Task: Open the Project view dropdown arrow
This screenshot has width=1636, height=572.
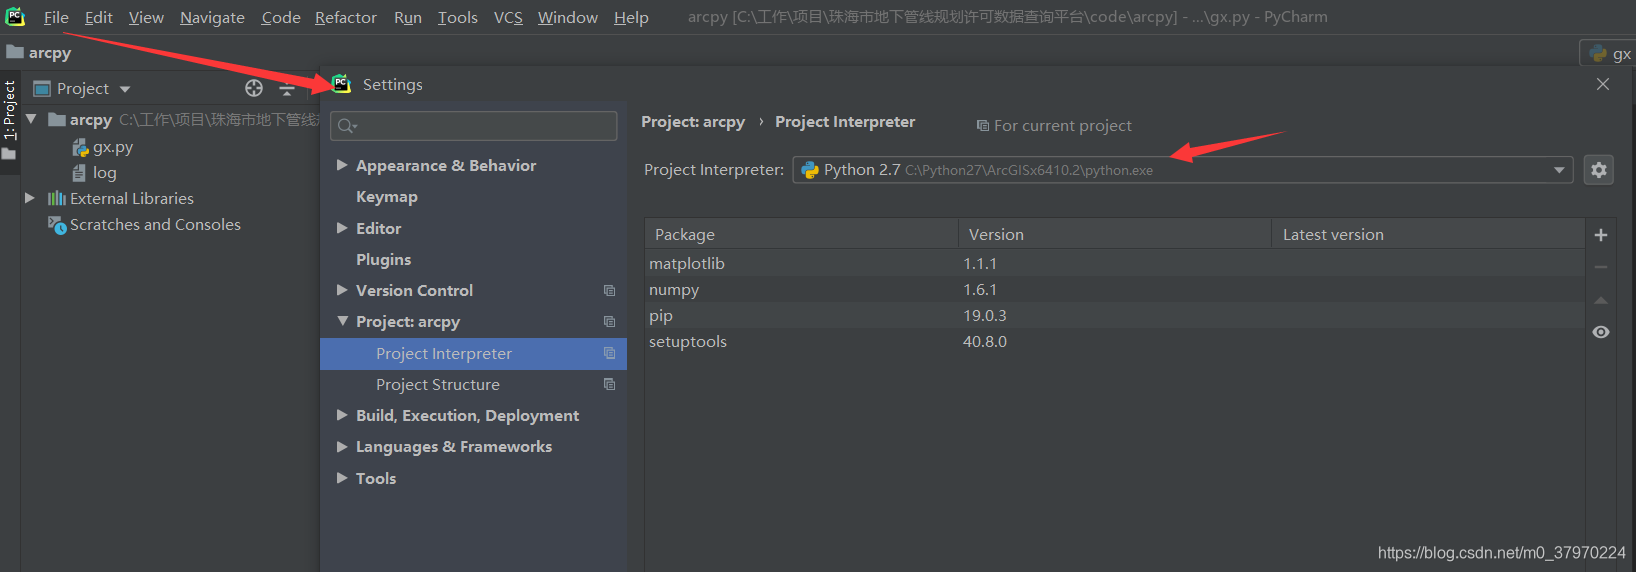Action: click(125, 89)
